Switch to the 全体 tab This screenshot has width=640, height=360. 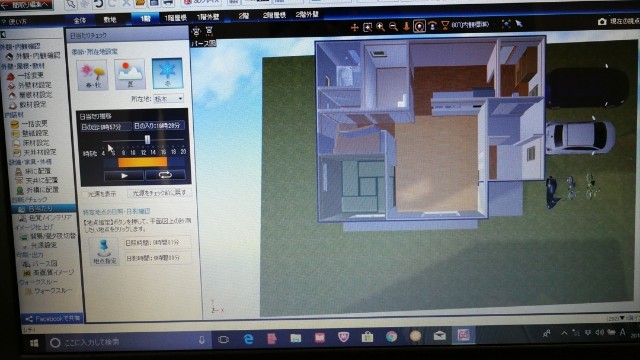click(x=80, y=20)
